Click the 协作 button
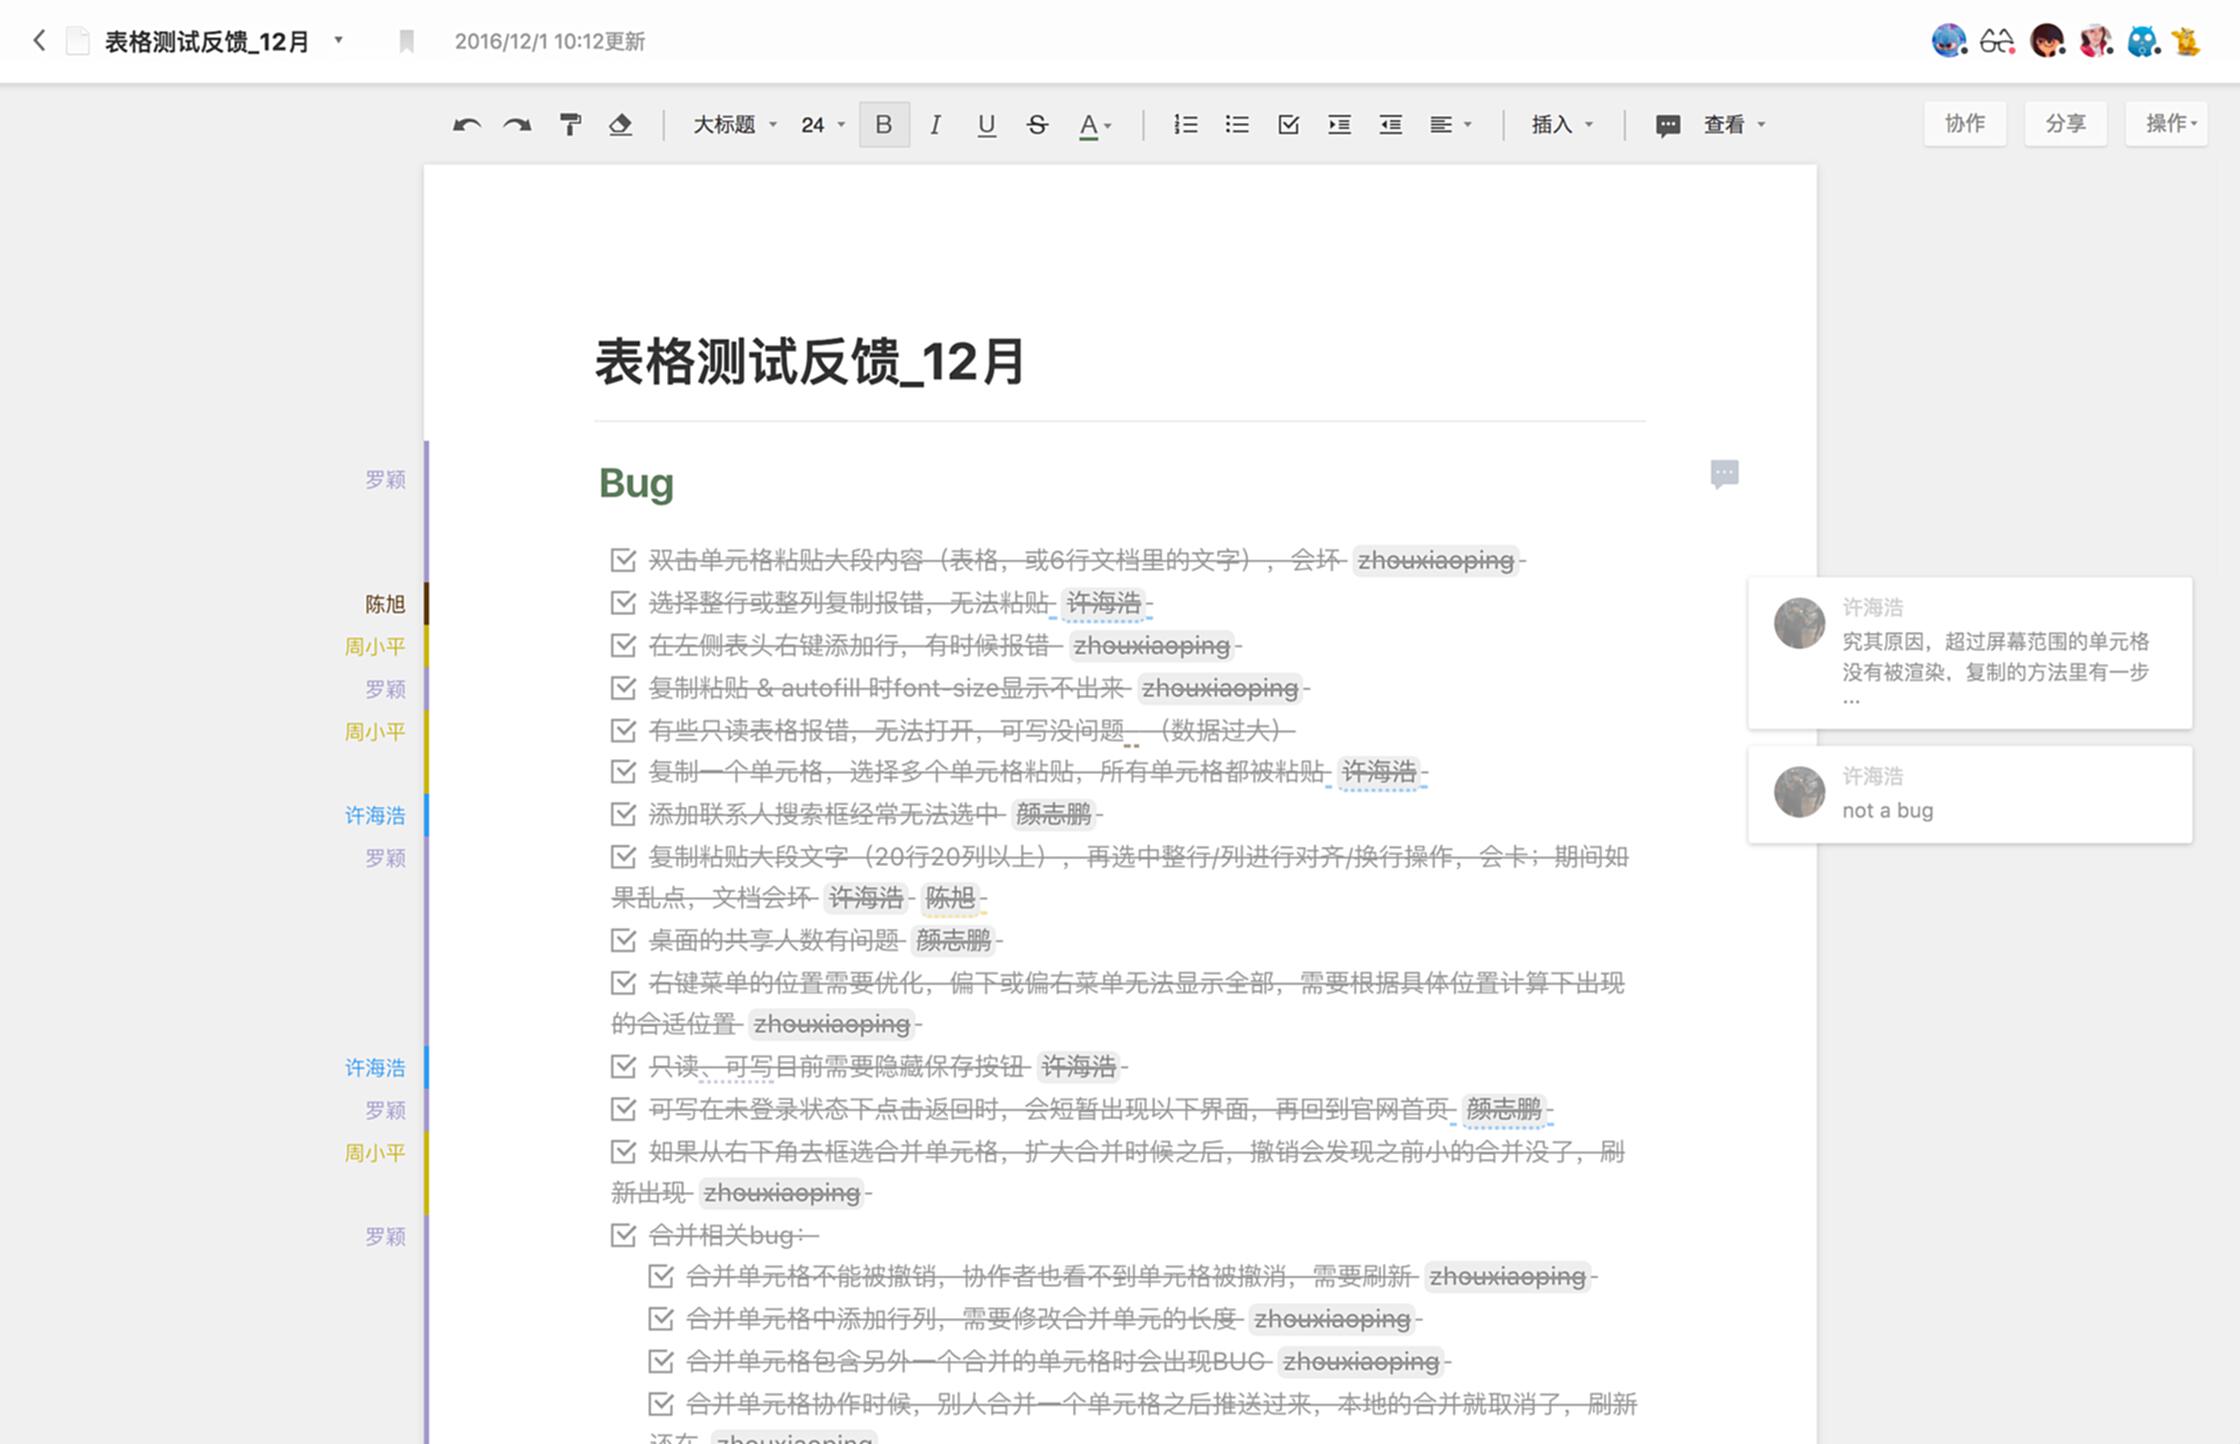This screenshot has height=1444, width=2240. [x=1964, y=123]
